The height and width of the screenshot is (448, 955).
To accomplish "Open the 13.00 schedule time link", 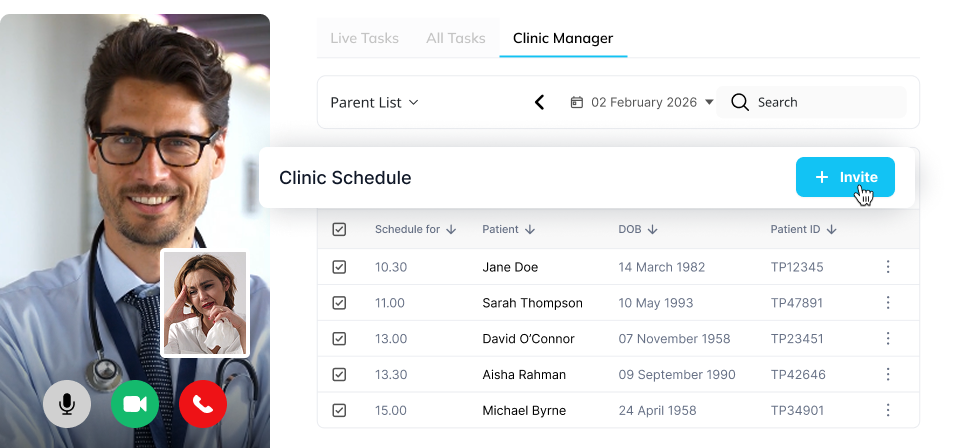I will pyautogui.click(x=390, y=339).
